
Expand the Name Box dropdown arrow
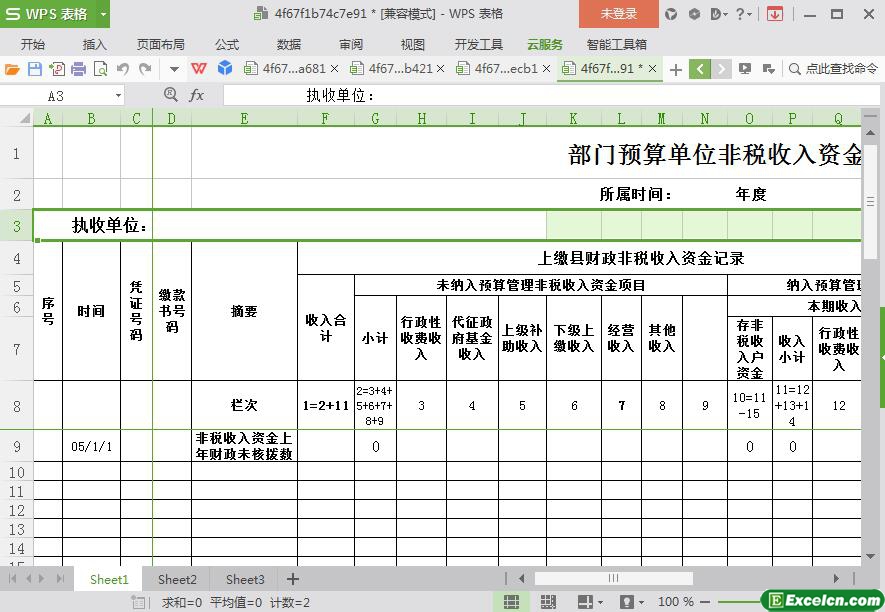[118, 96]
